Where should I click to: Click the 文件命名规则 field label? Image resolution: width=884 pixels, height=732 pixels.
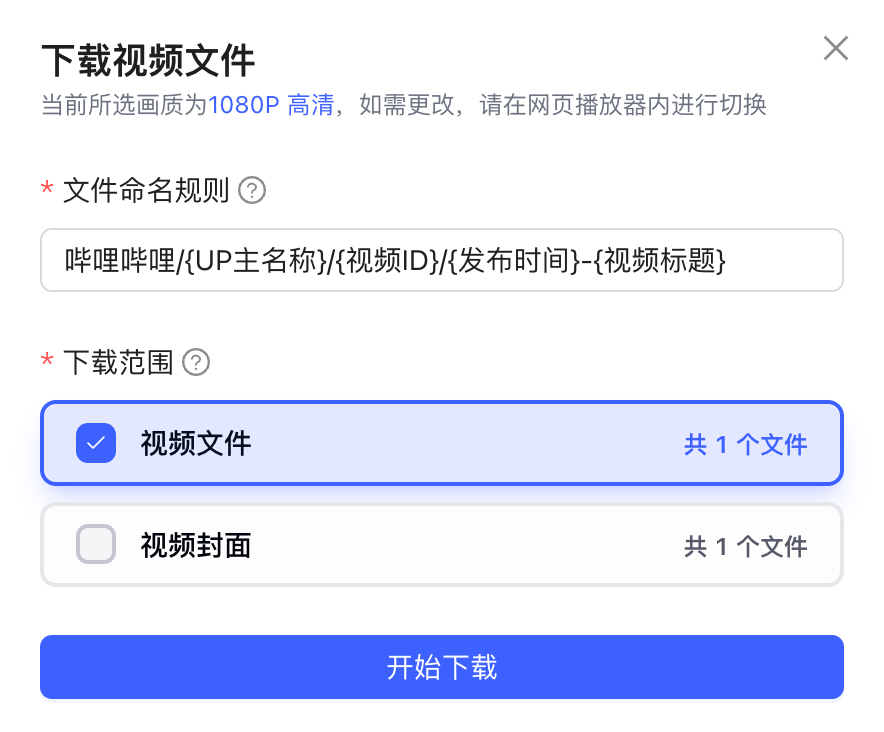(146, 189)
